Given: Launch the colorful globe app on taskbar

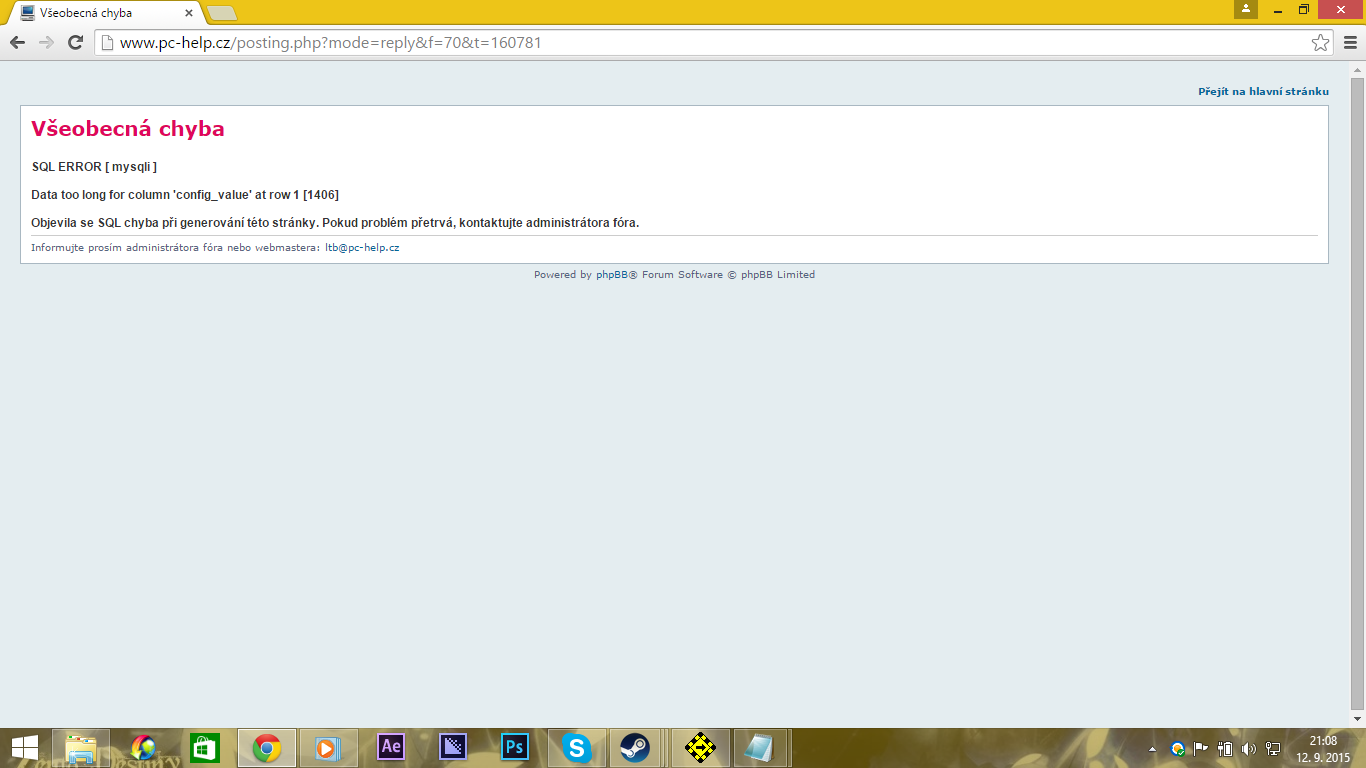Looking at the screenshot, I should click(x=143, y=748).
